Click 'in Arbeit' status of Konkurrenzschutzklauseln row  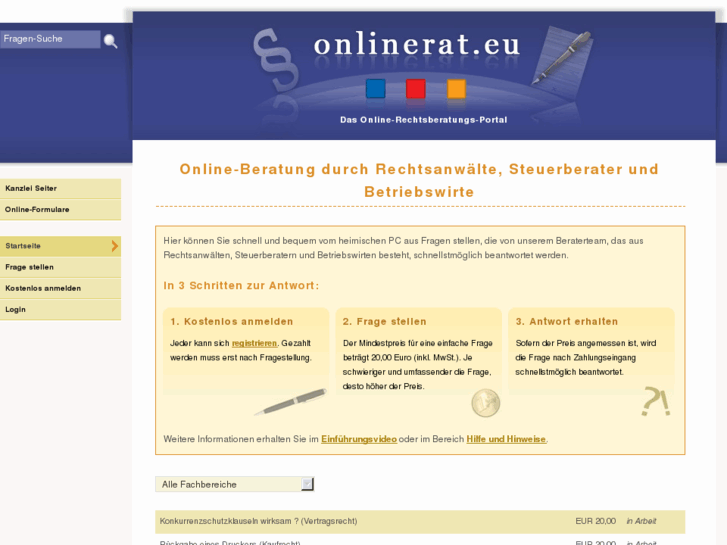(641, 521)
